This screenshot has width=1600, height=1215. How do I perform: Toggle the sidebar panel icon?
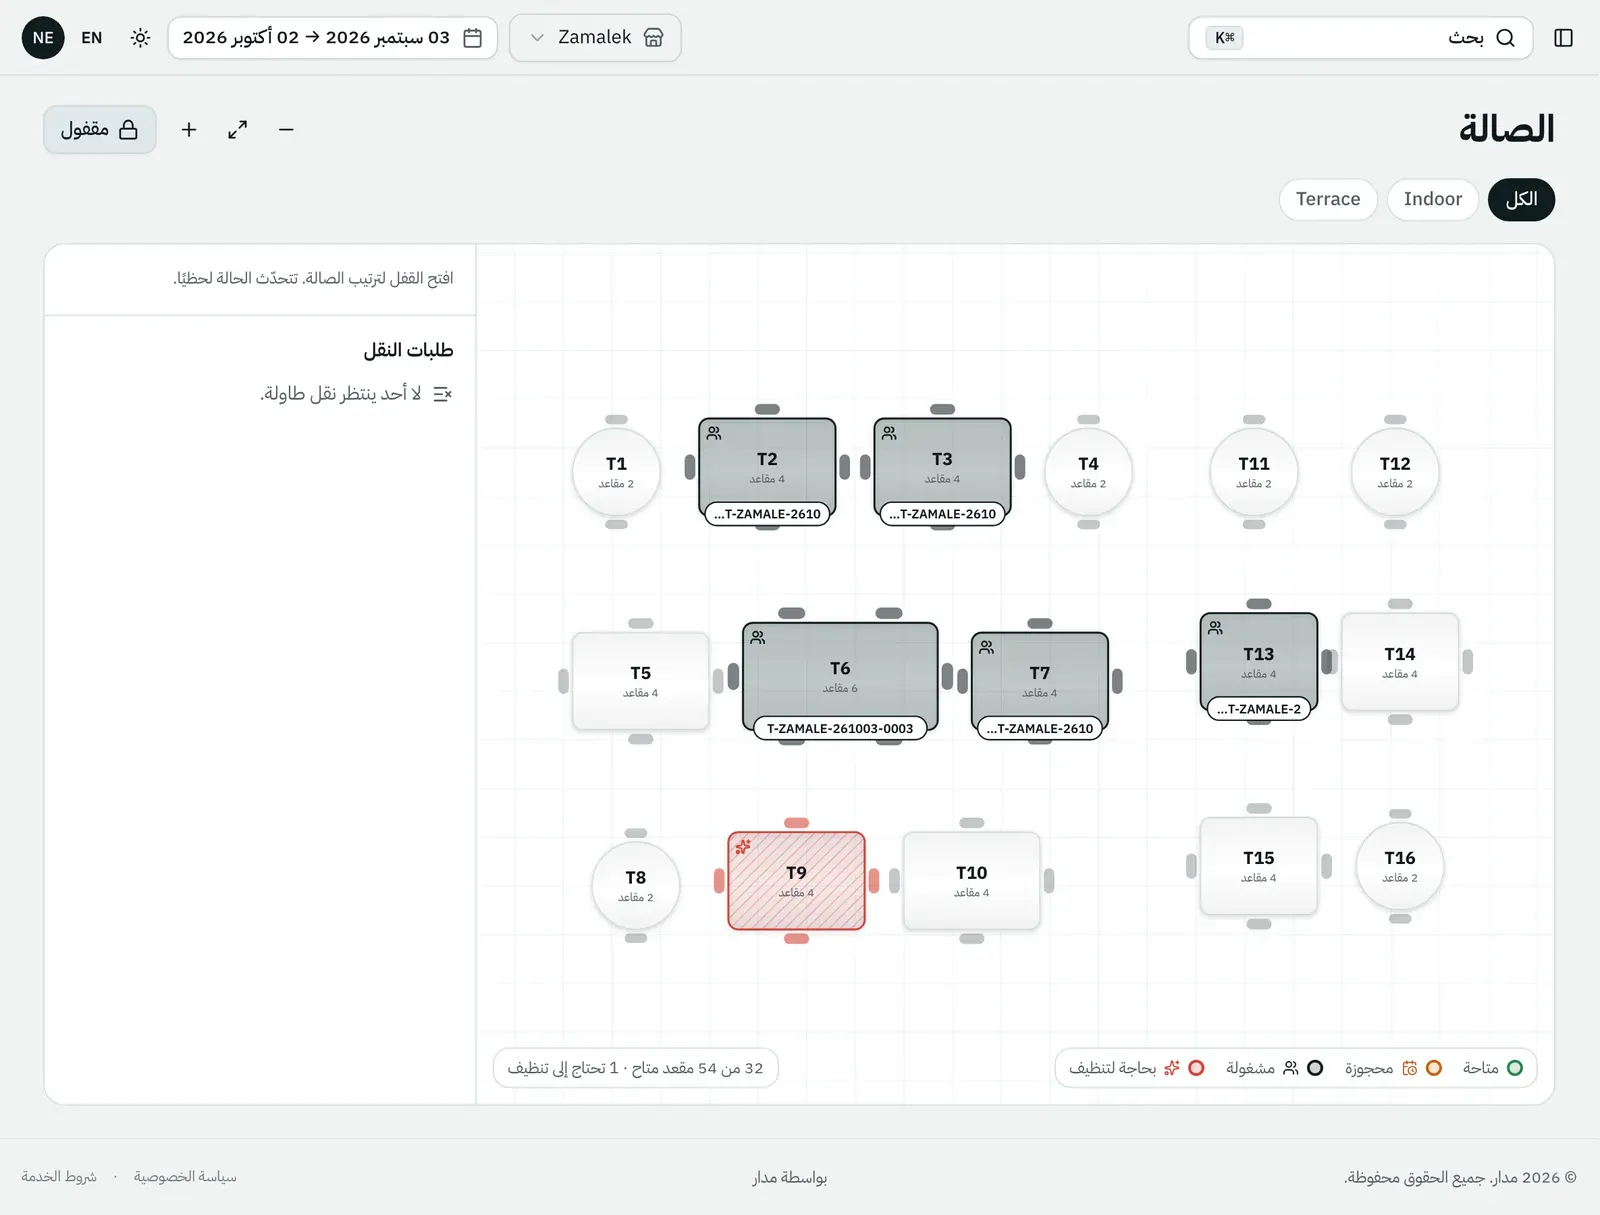[1563, 38]
